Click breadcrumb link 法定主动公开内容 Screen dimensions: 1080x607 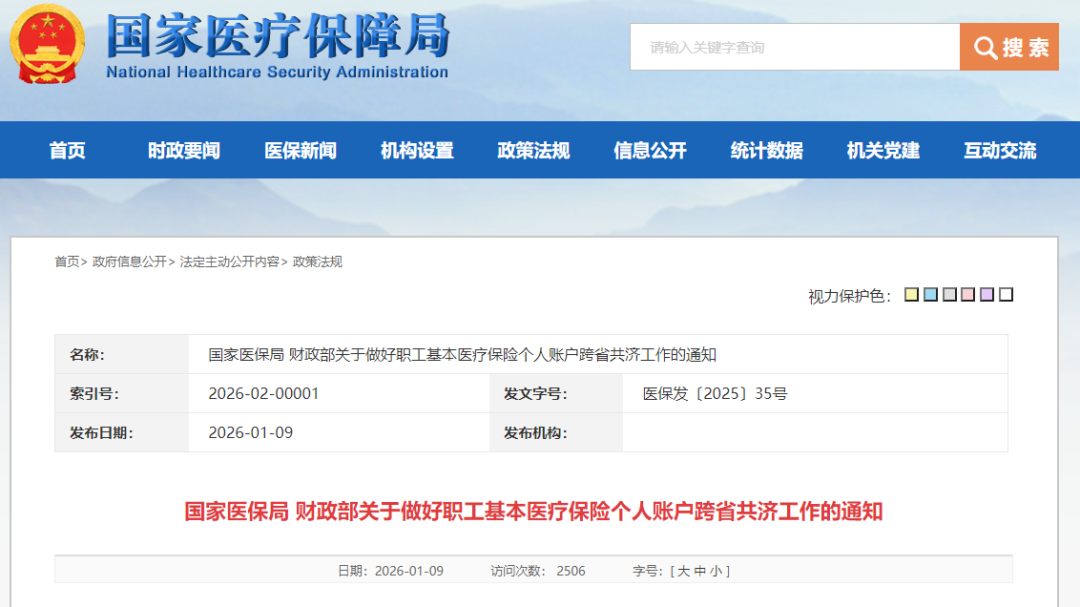229,262
